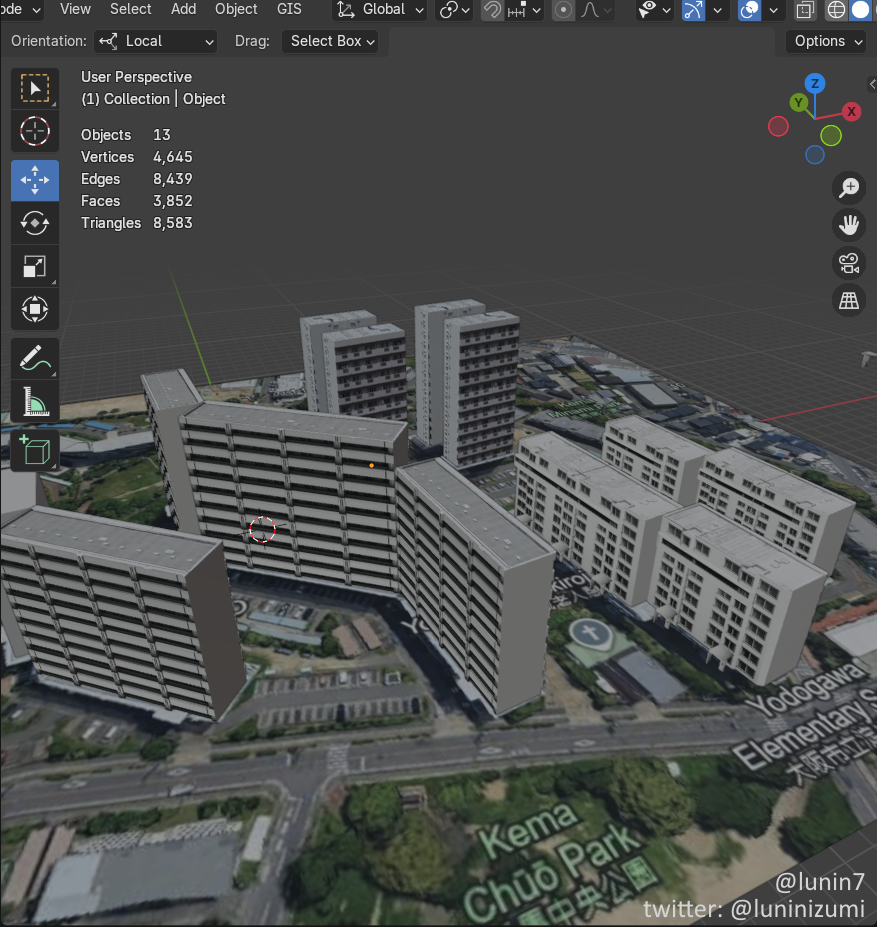Expand the Drag Select Box dropdown
This screenshot has width=877, height=927.
pyautogui.click(x=333, y=41)
